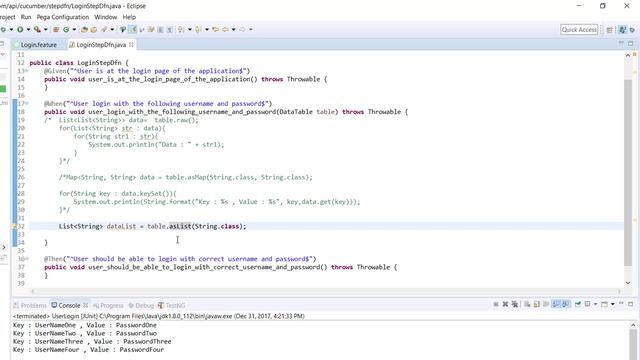Click the Pin Console icon
Viewport: 640px width, 360px height.
click(x=578, y=304)
